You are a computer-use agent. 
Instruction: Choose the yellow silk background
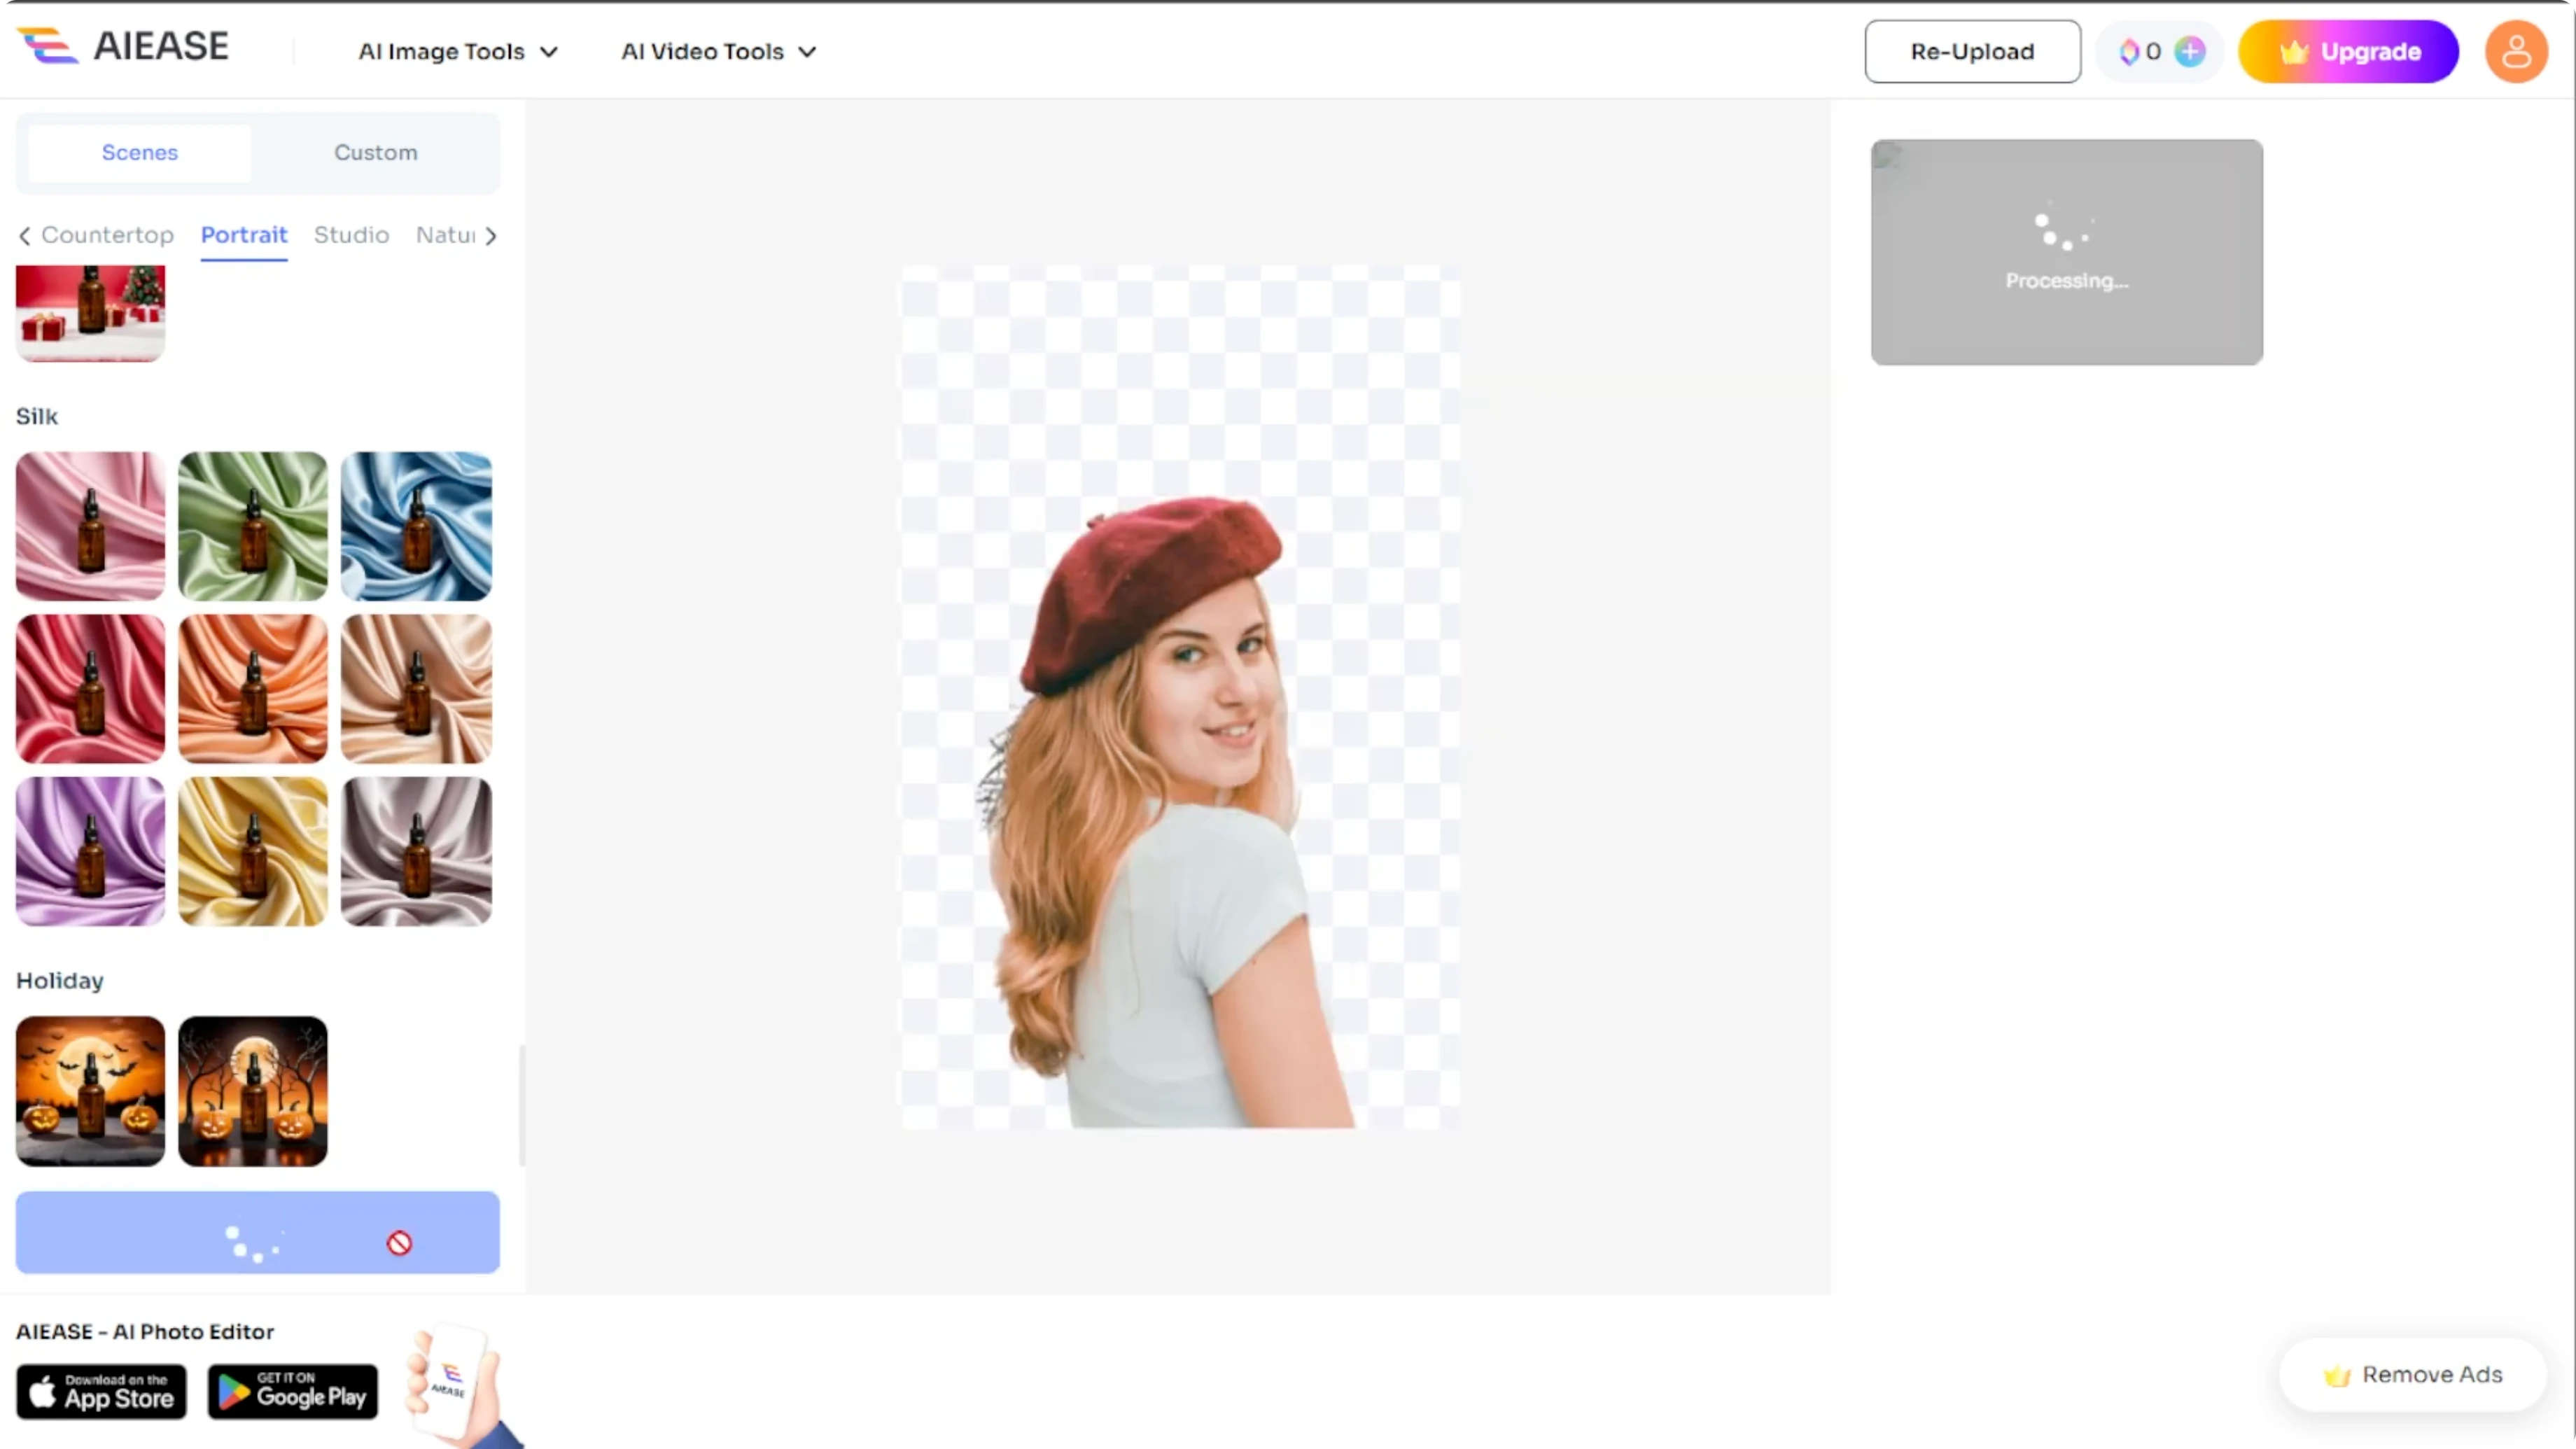pyautogui.click(x=253, y=852)
